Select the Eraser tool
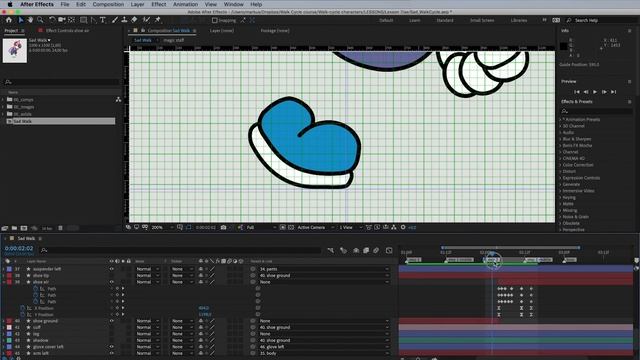The height and width of the screenshot is (360, 640). tap(134, 20)
